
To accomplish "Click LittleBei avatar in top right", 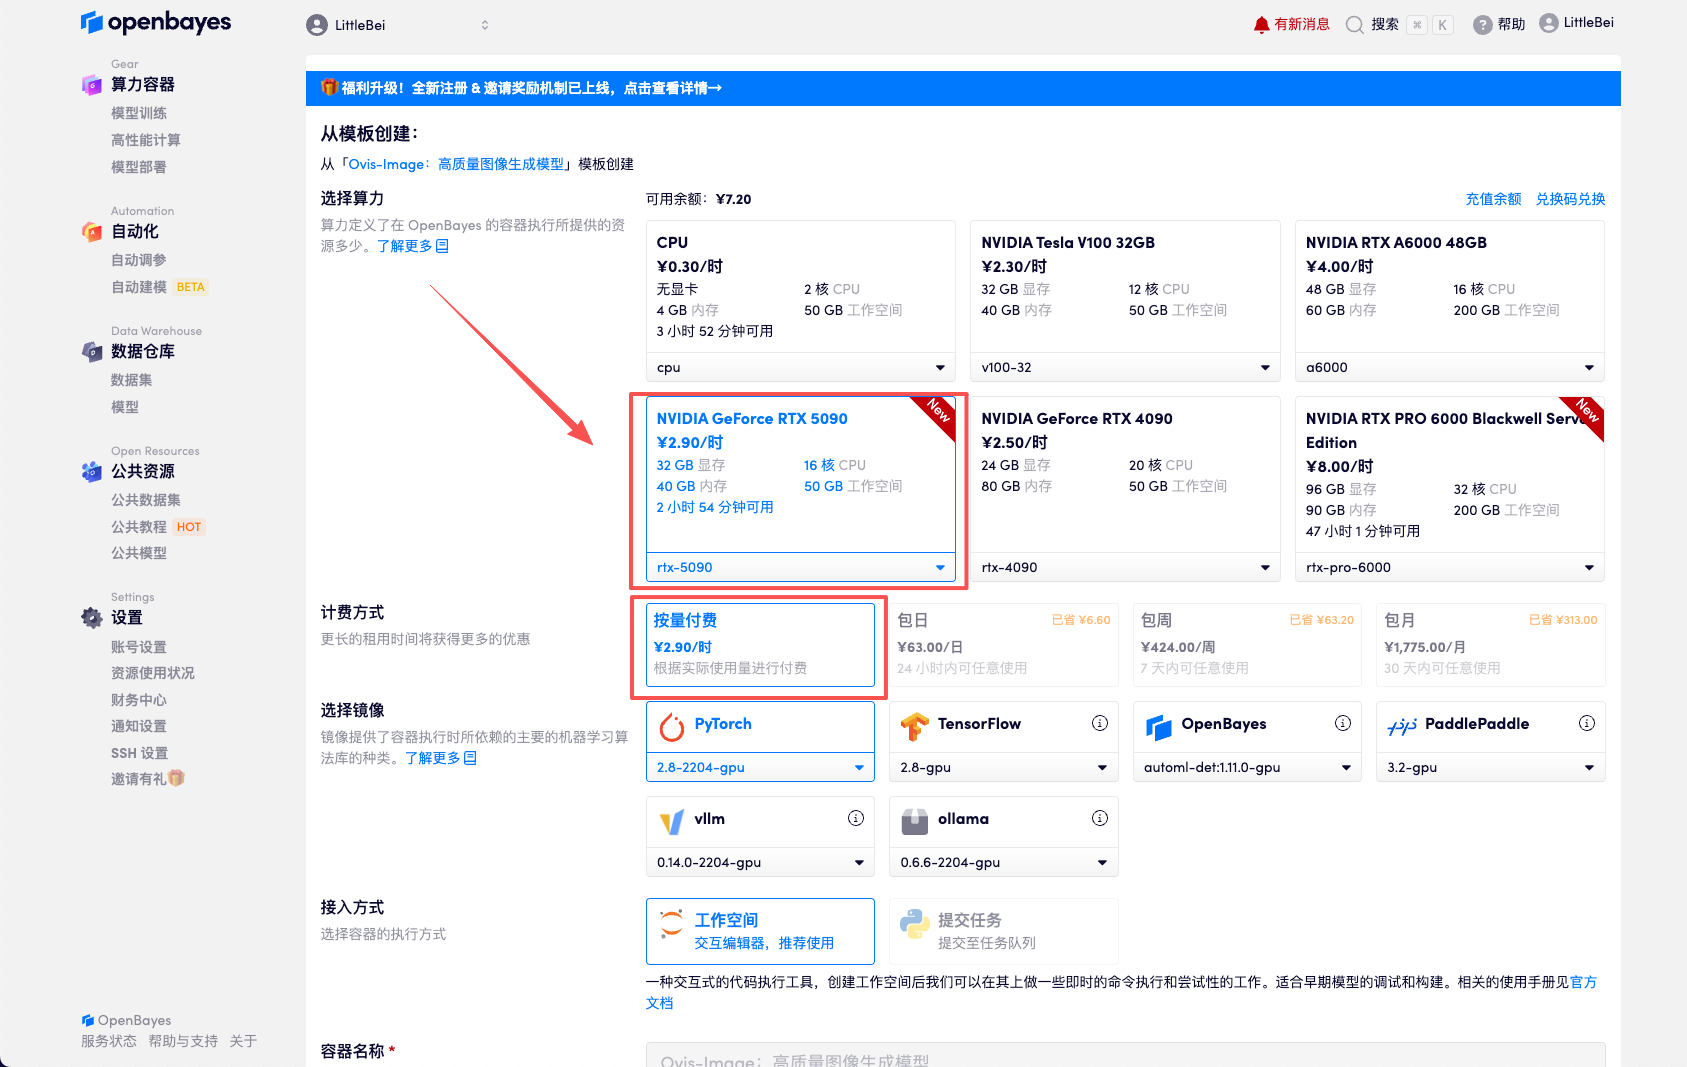I will click(1549, 23).
